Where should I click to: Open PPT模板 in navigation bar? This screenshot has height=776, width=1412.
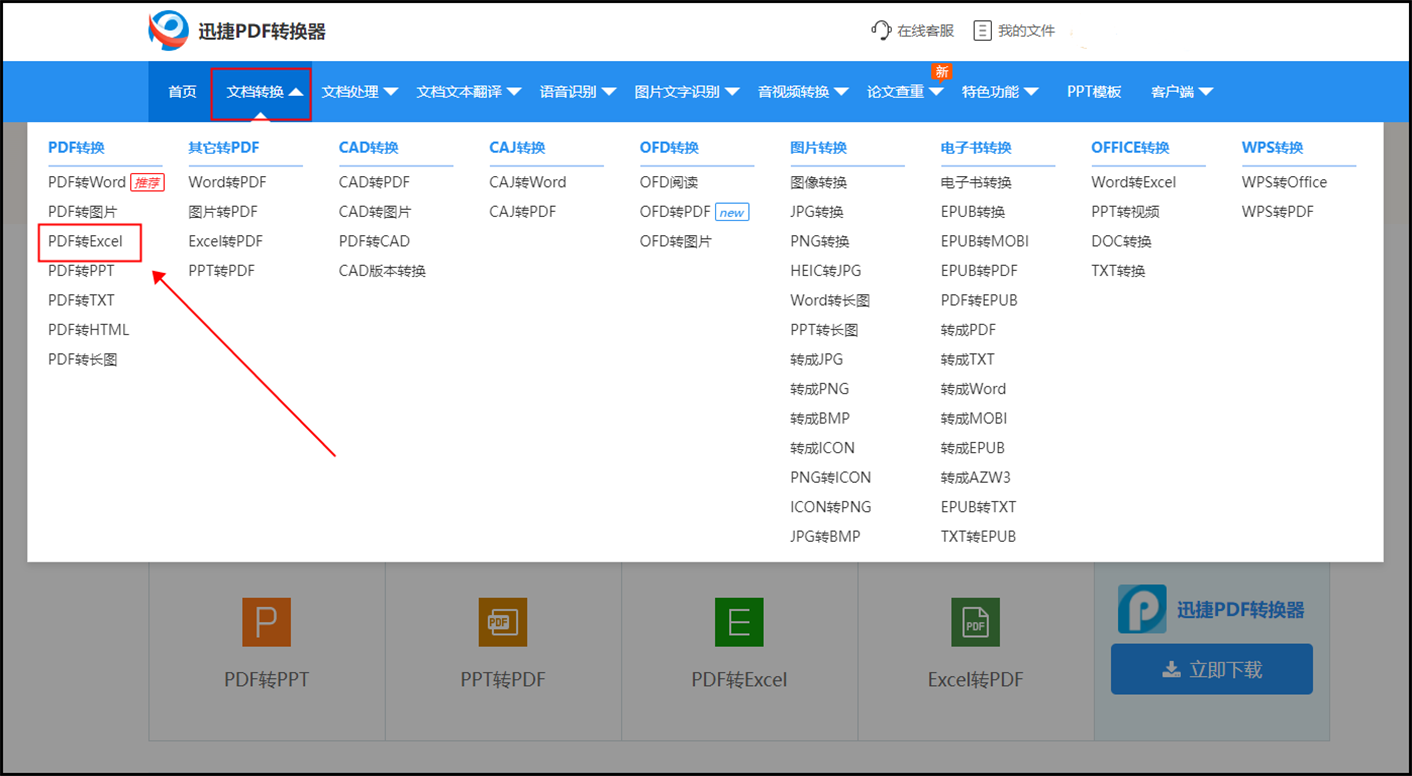1094,92
